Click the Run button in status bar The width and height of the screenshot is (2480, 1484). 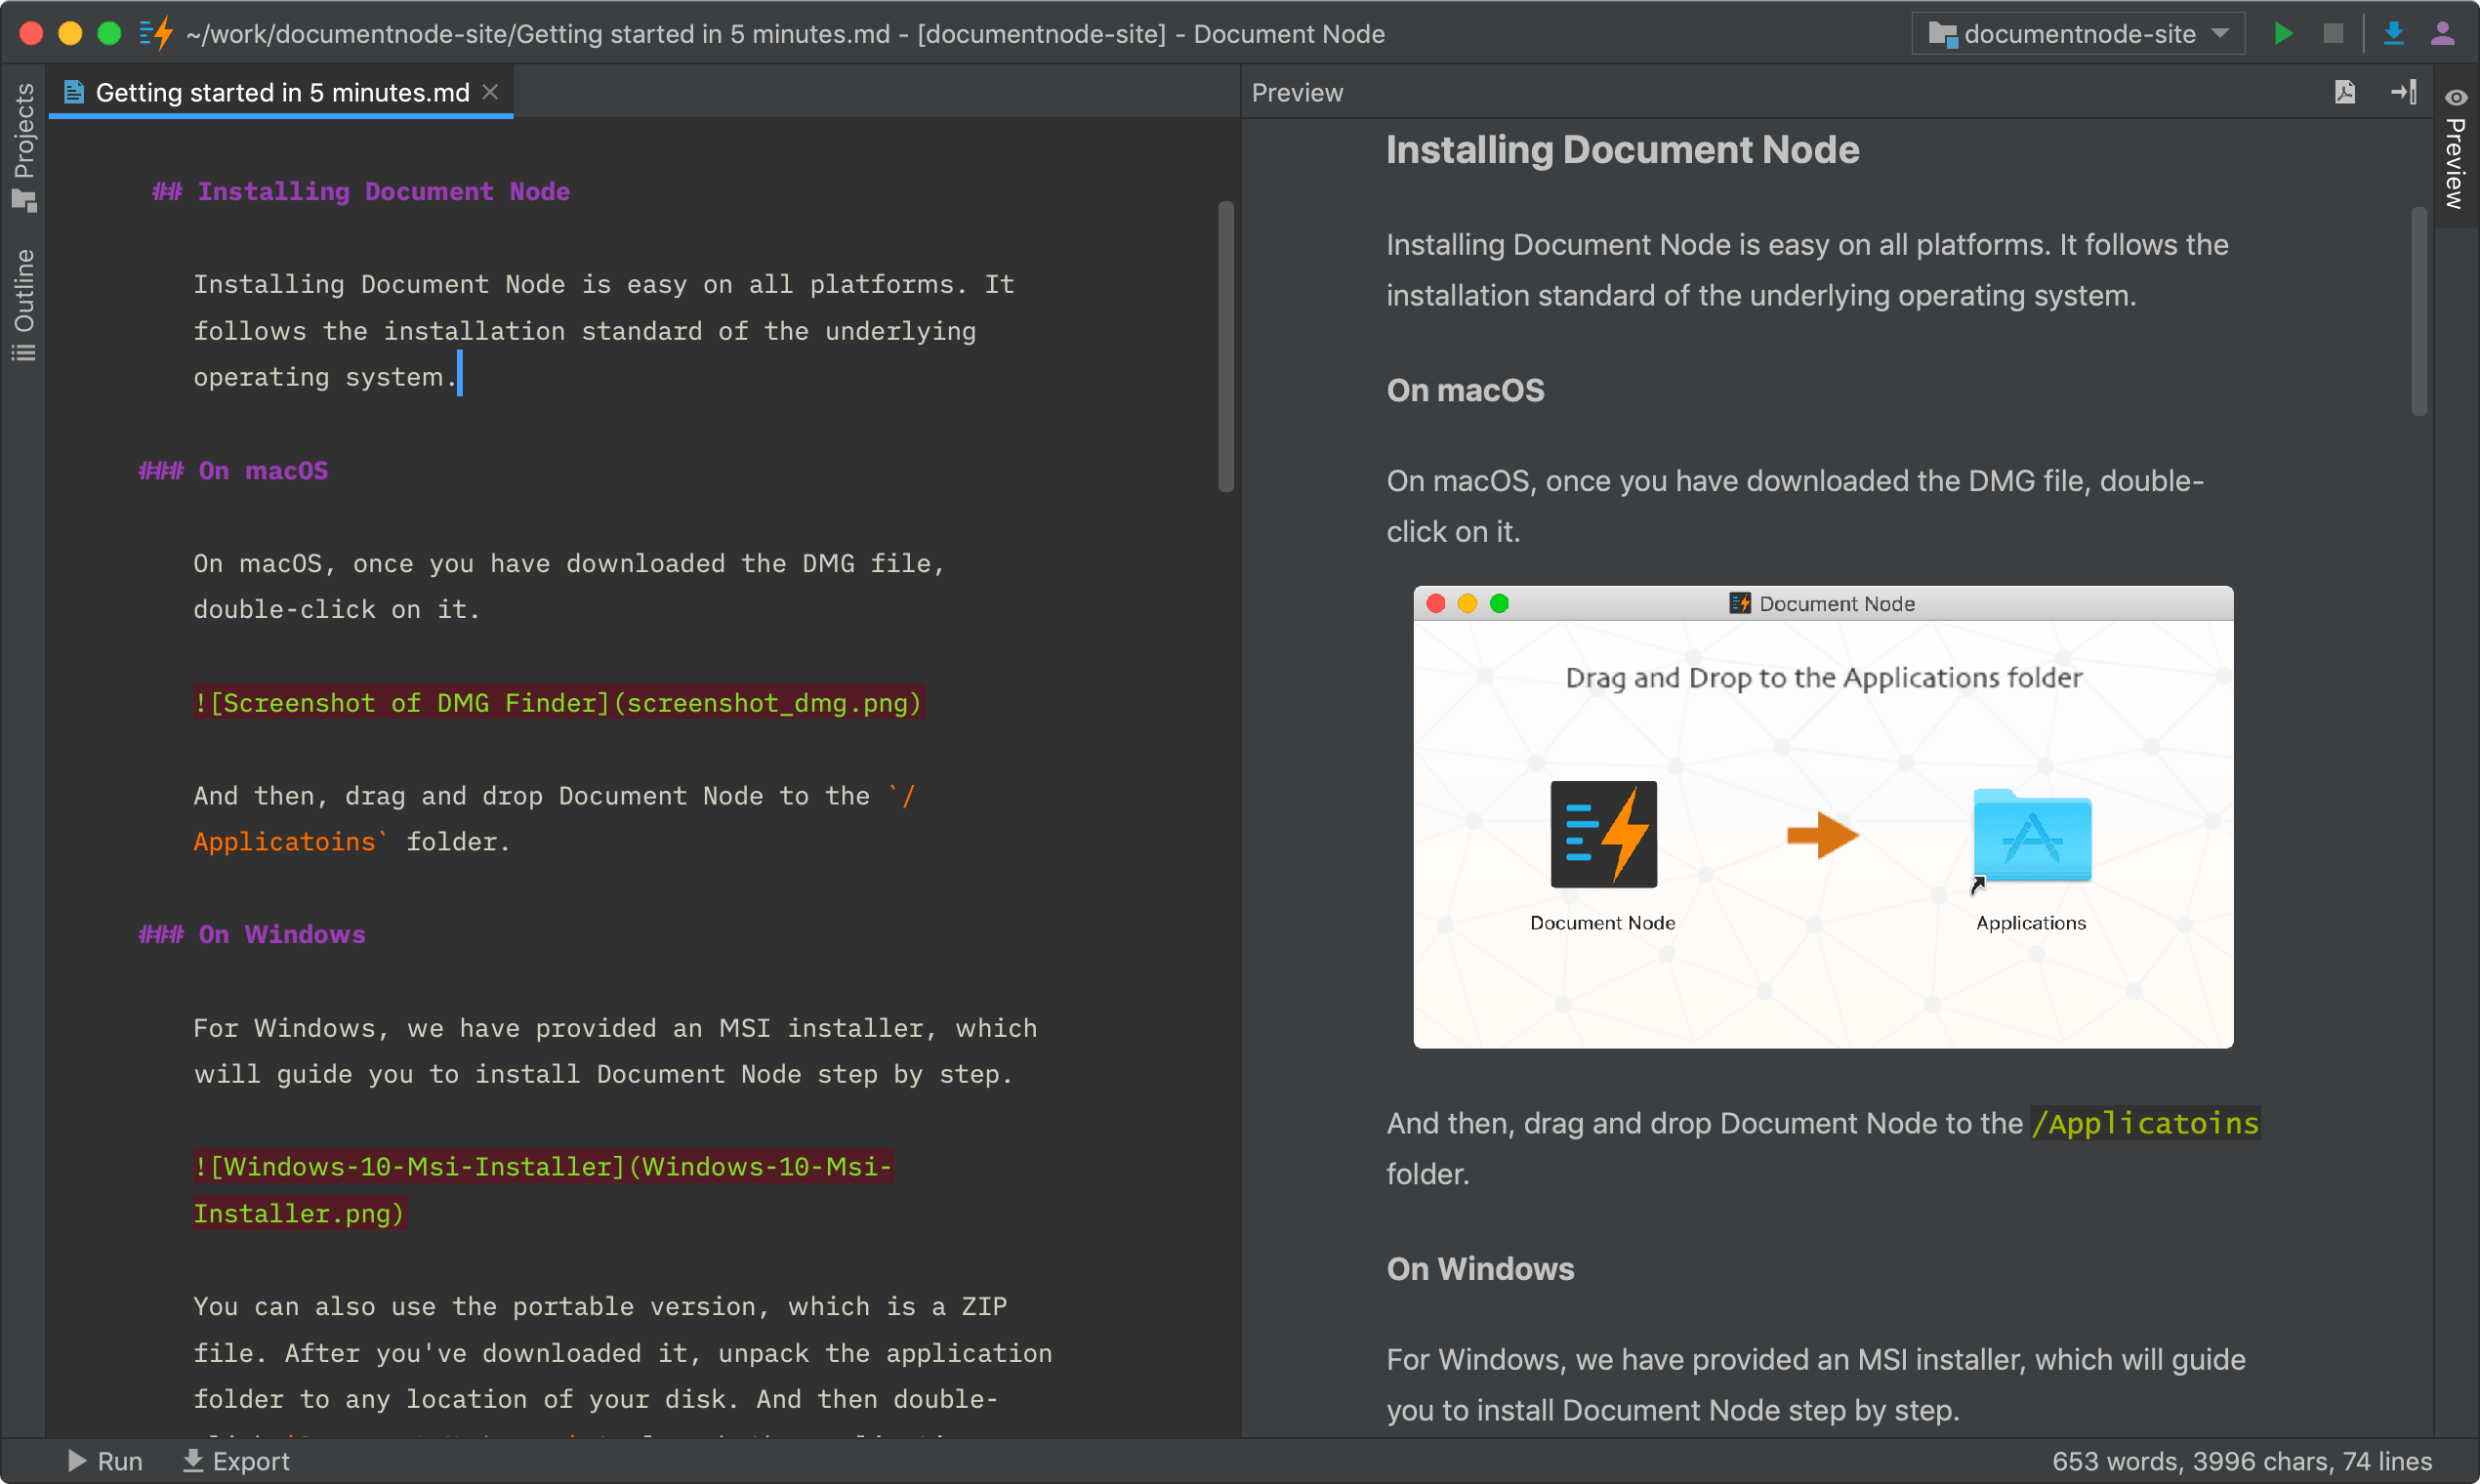click(x=105, y=1461)
